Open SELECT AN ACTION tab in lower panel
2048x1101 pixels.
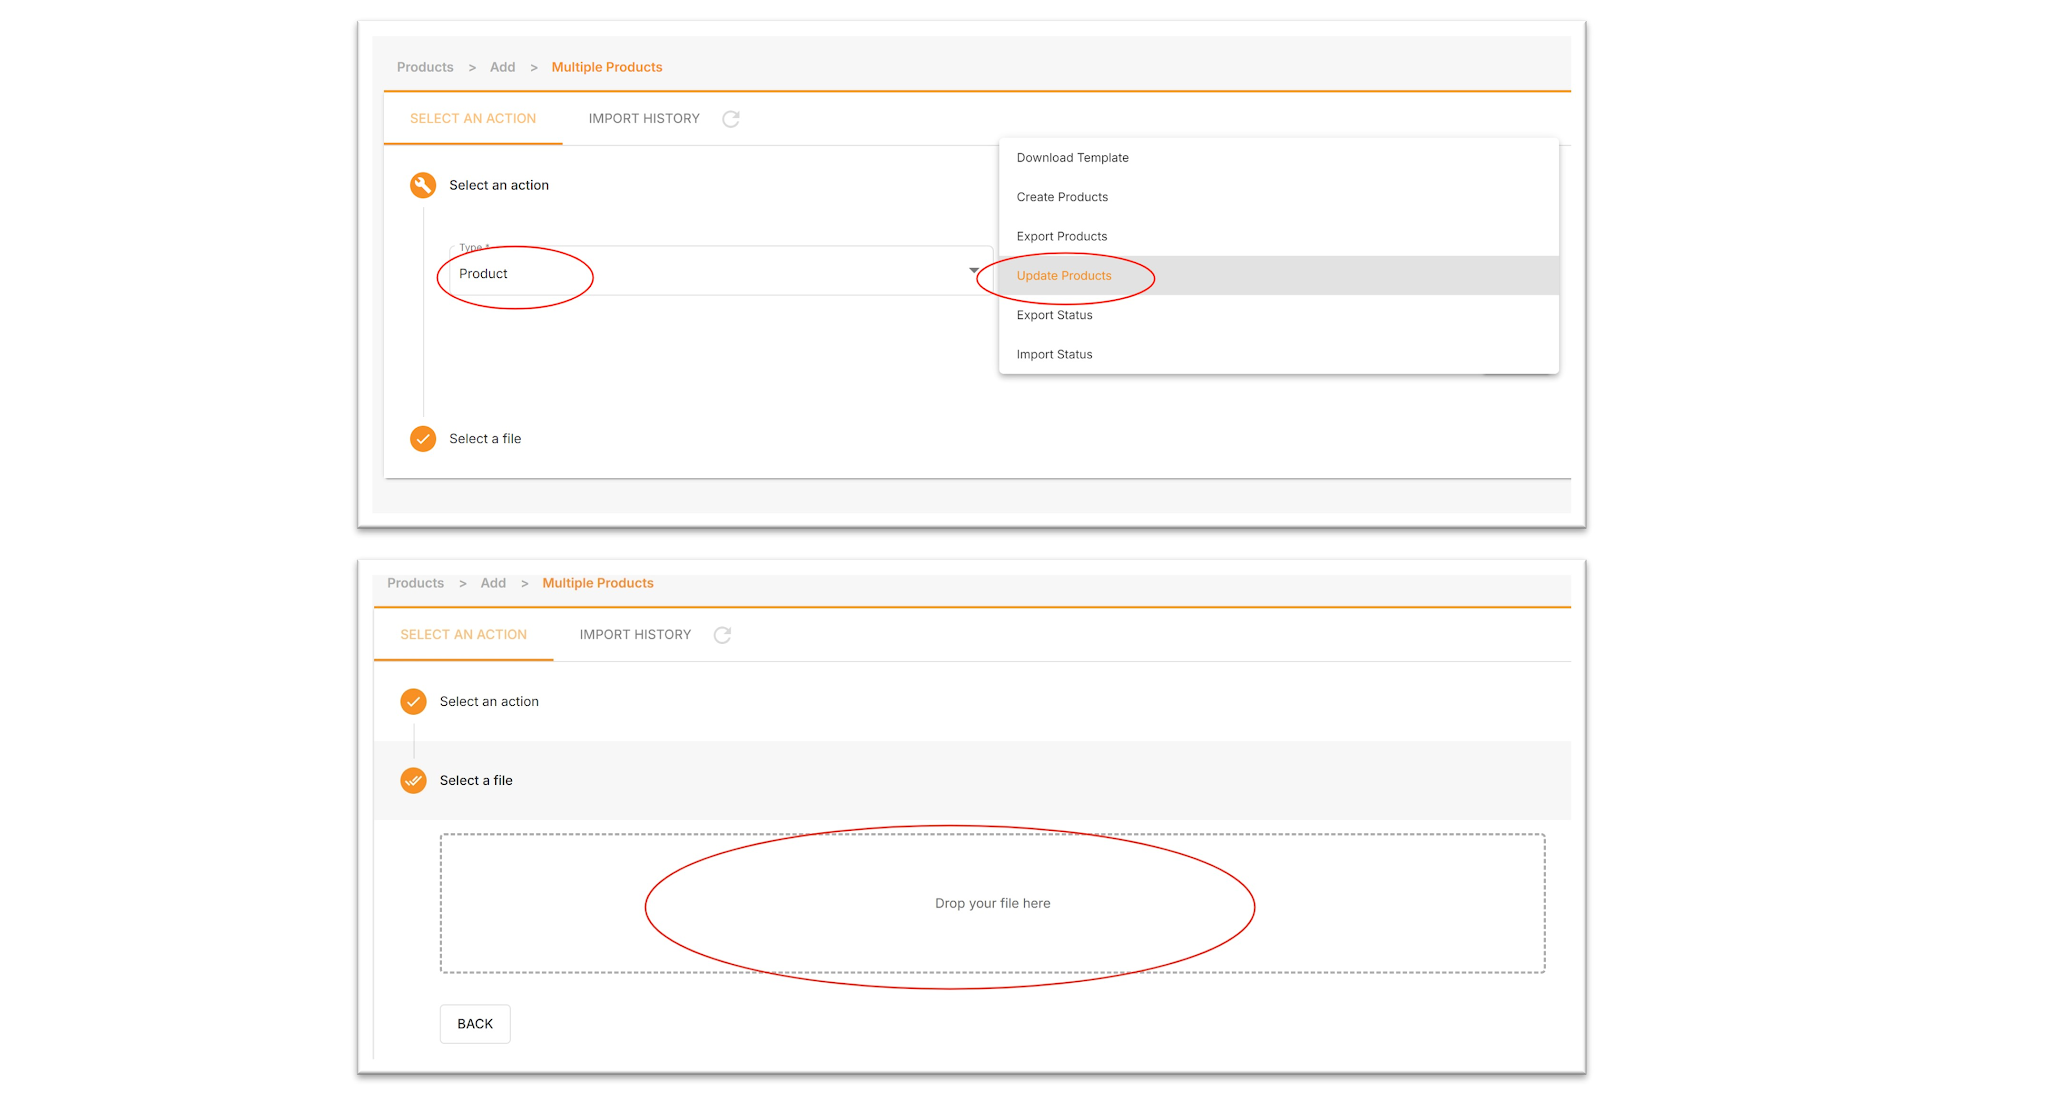tap(463, 635)
